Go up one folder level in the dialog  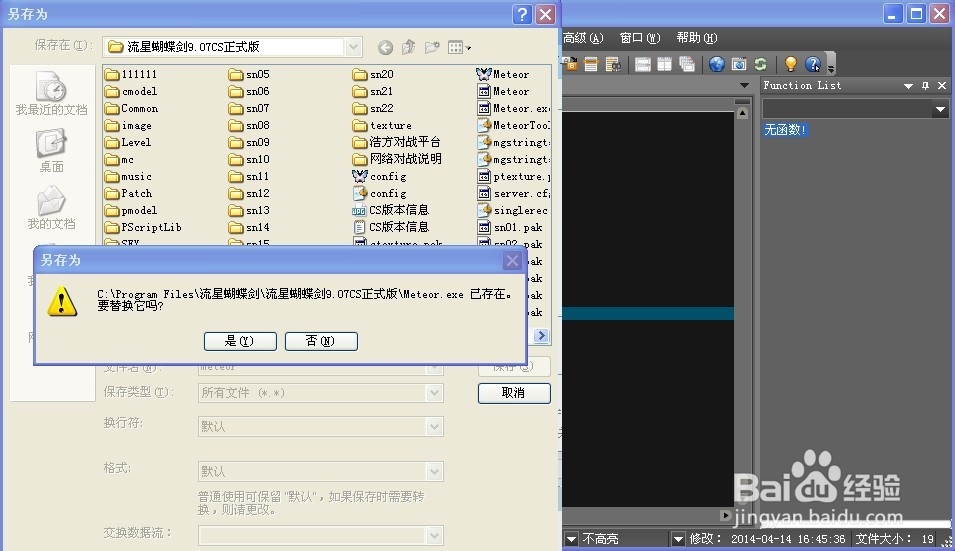pos(408,47)
